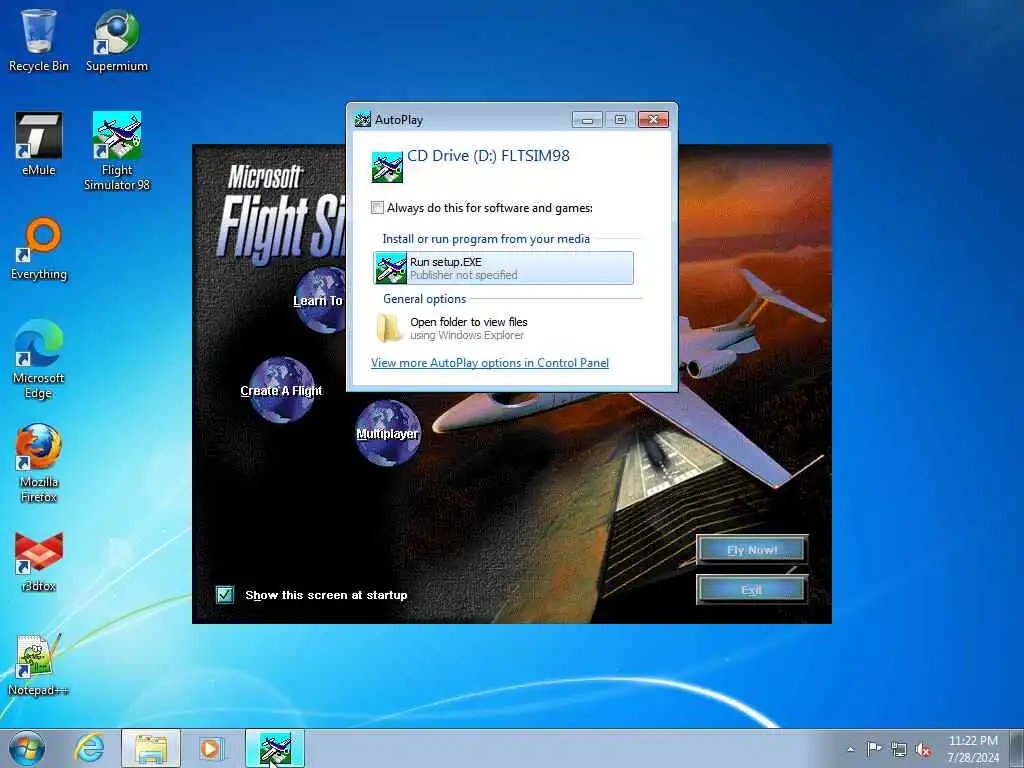Open the taskbar clock showing 11:22 PM
This screenshot has width=1024, height=768.
[973, 749]
